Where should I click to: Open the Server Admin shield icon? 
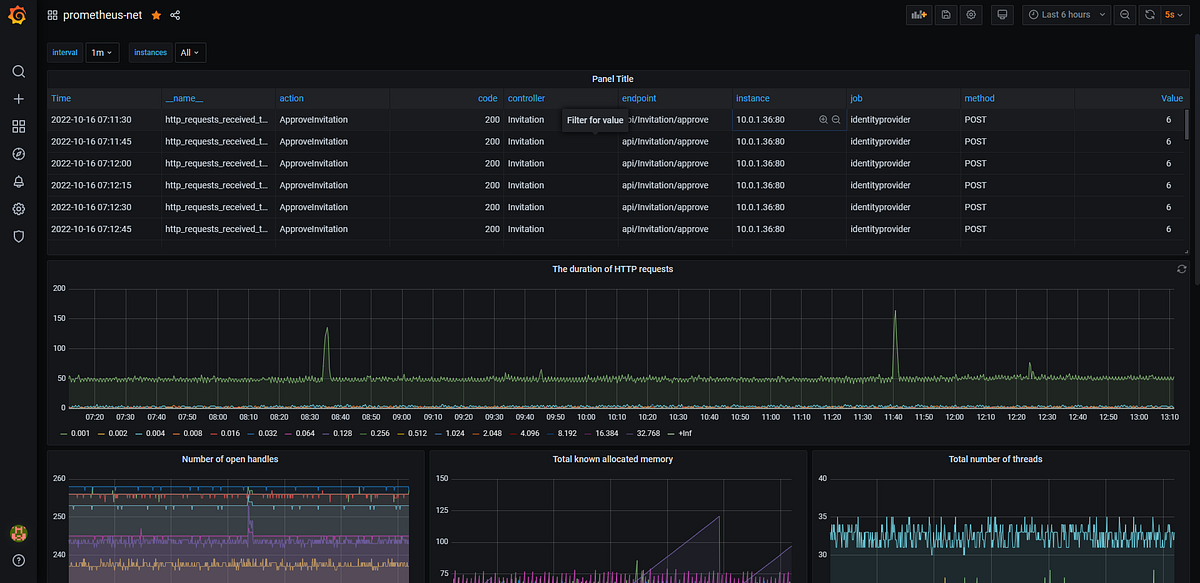18,237
